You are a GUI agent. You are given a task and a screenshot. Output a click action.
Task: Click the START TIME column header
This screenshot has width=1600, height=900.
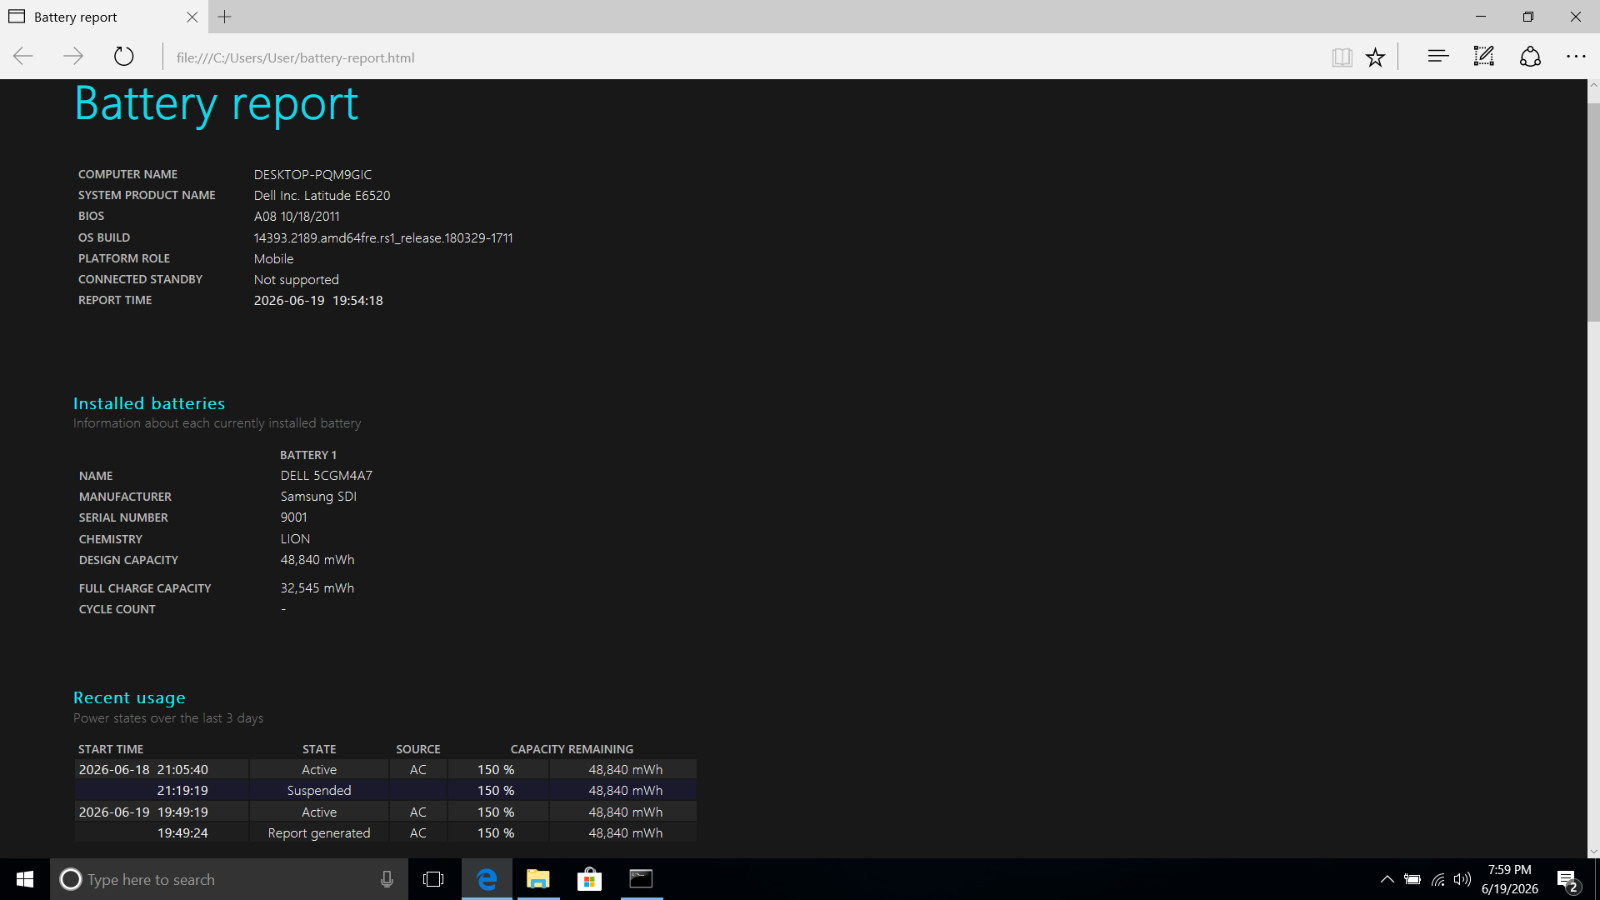coord(111,749)
